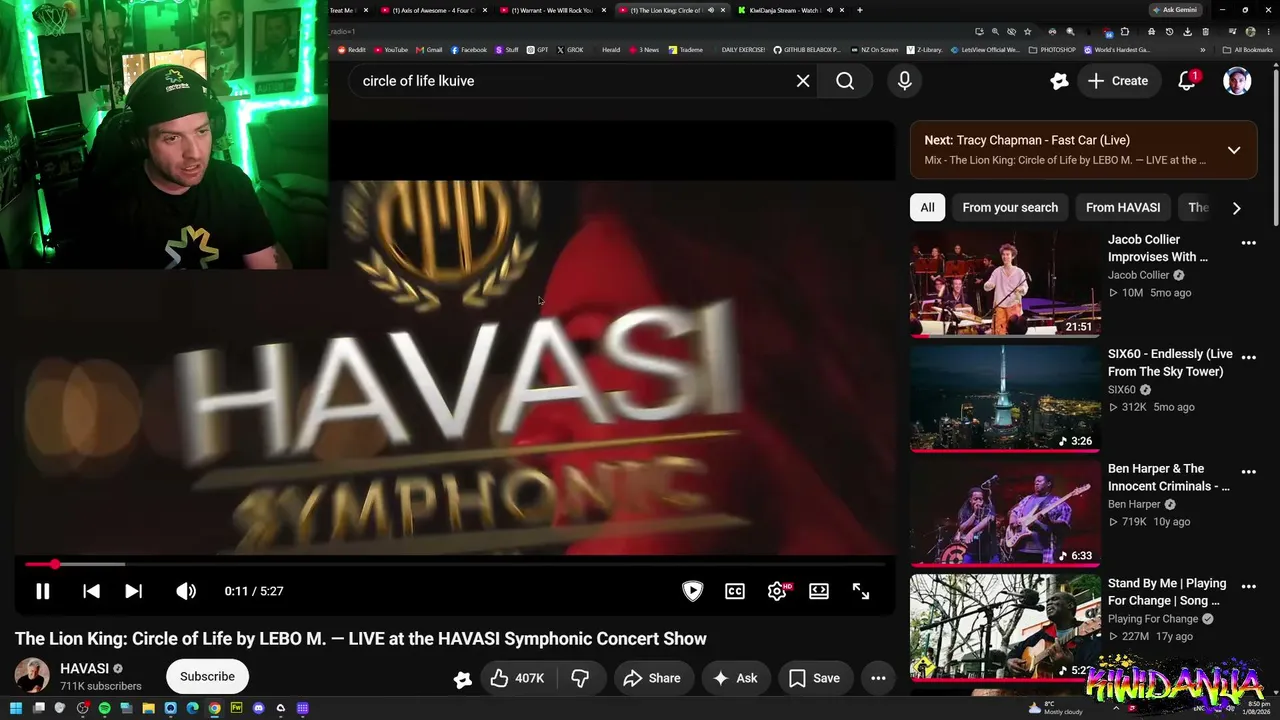Go to the HAVASI channel name link
This screenshot has height=720, width=1280.
pyautogui.click(x=84, y=669)
